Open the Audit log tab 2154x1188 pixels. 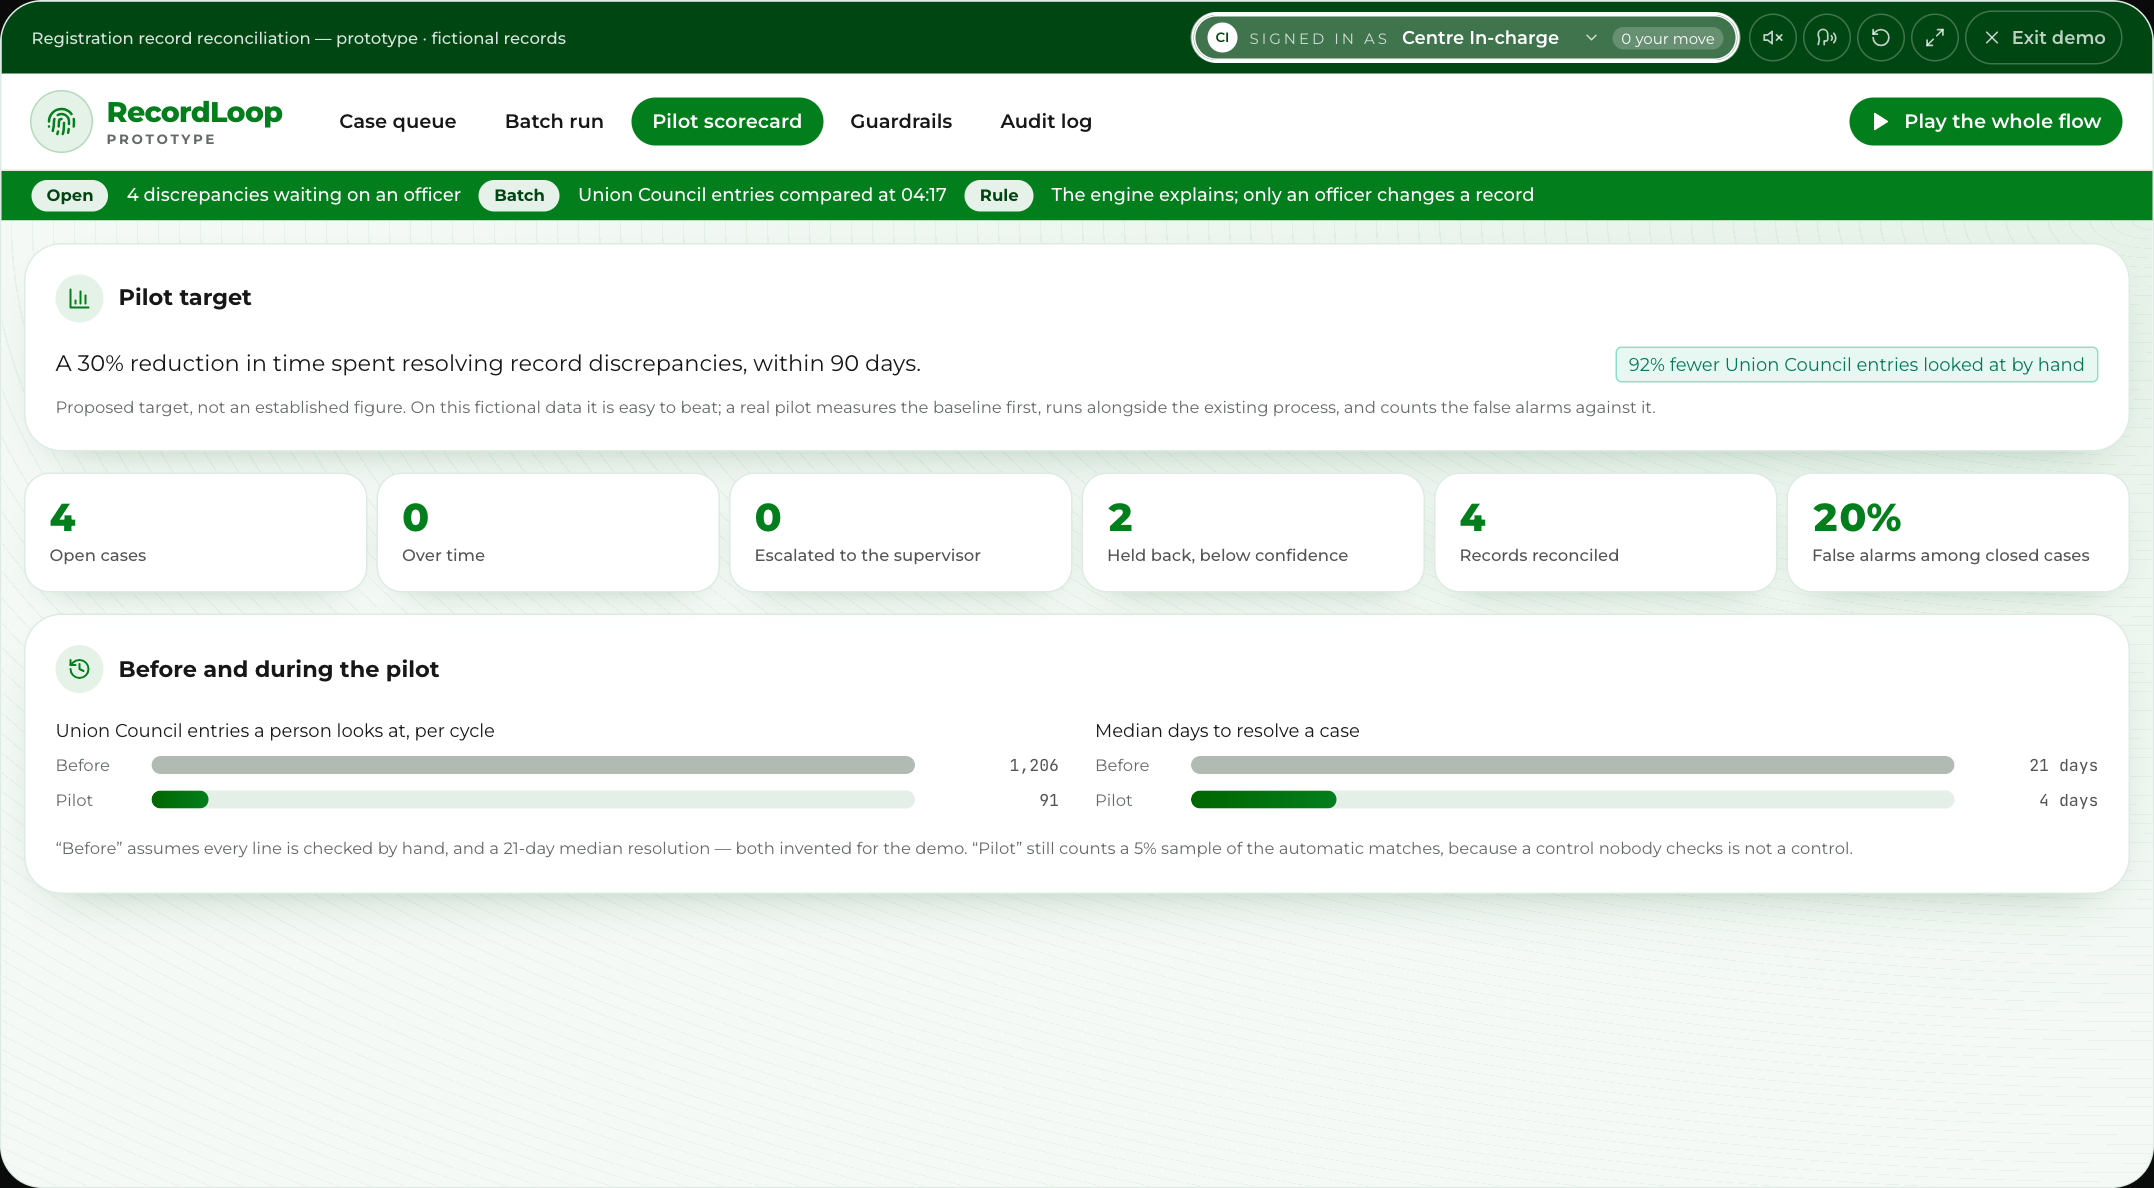1046,122
